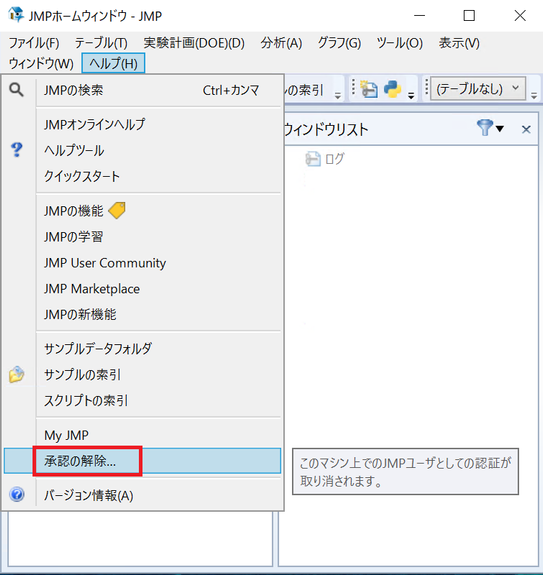This screenshot has height=575, width=543.
Task: Open toolbar overflow arrow after table dropdown
Action: pos(534,96)
